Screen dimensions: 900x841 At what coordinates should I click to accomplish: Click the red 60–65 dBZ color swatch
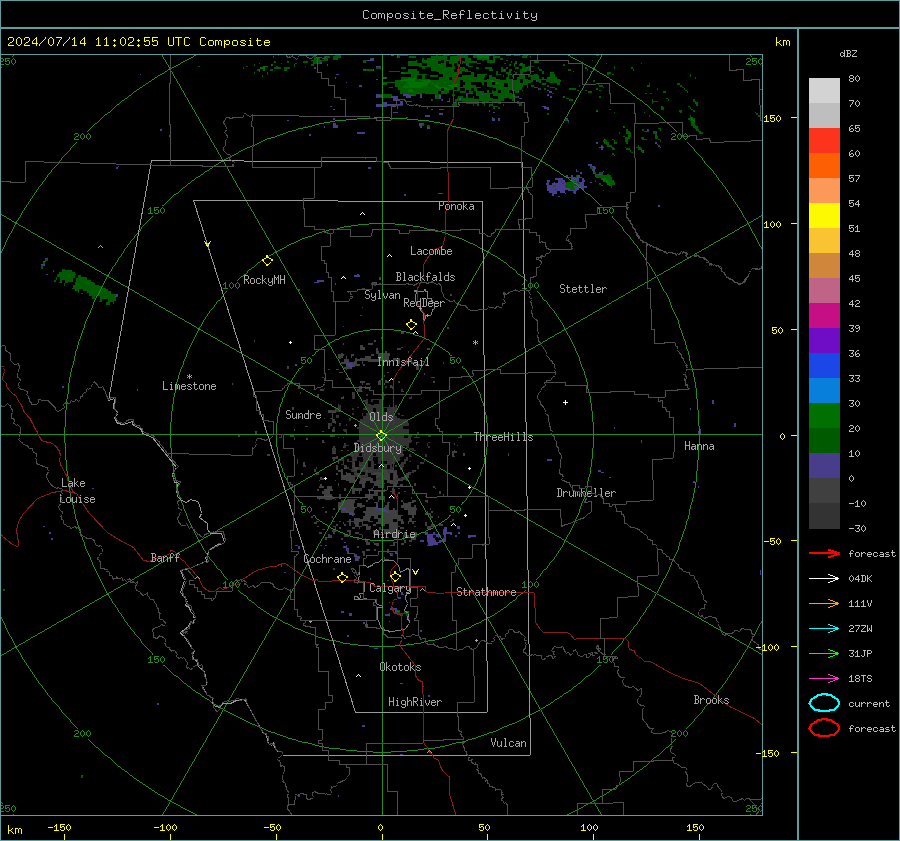824,141
